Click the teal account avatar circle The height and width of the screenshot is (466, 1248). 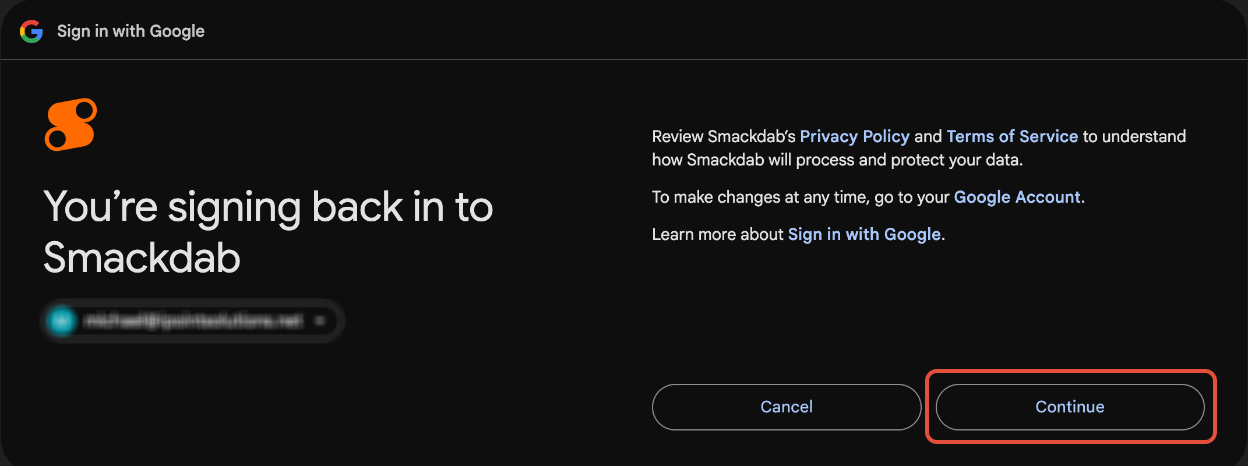(x=62, y=321)
